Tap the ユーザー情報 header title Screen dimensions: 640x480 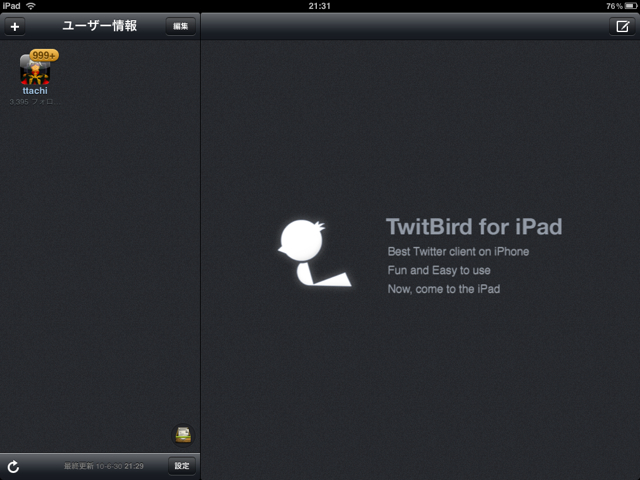[x=100, y=26]
